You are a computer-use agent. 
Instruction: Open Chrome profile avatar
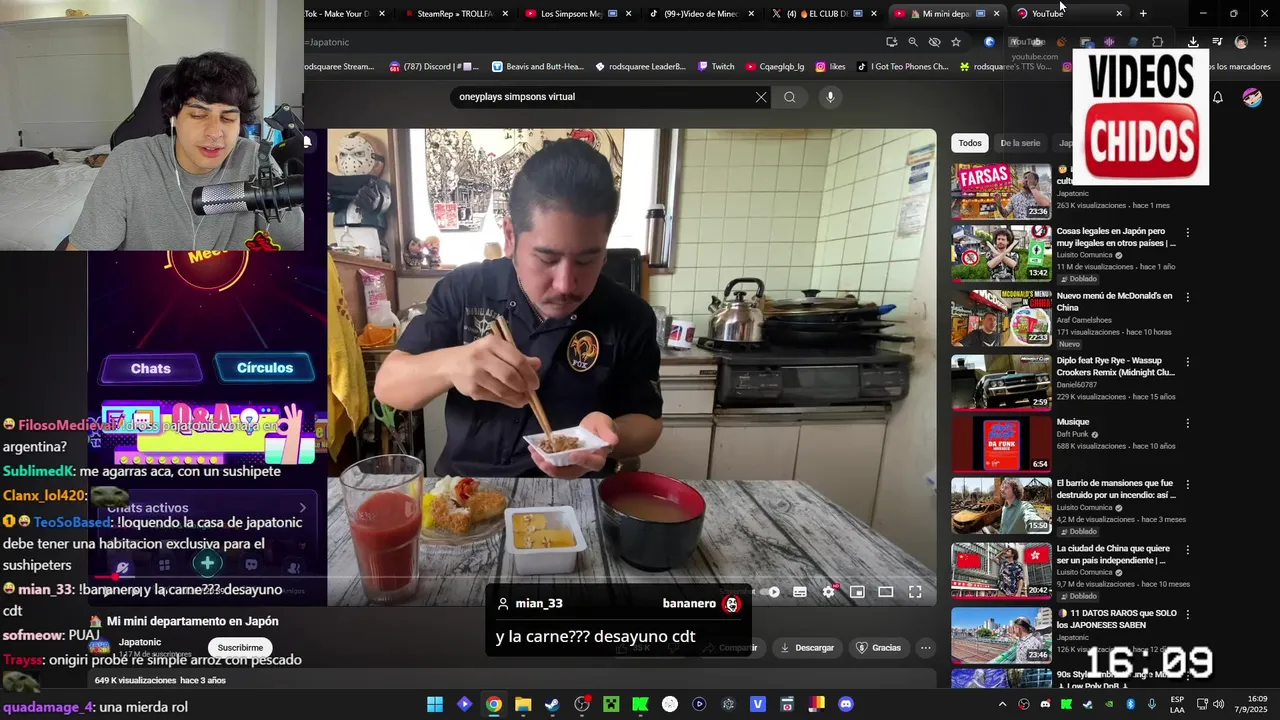point(1241,42)
